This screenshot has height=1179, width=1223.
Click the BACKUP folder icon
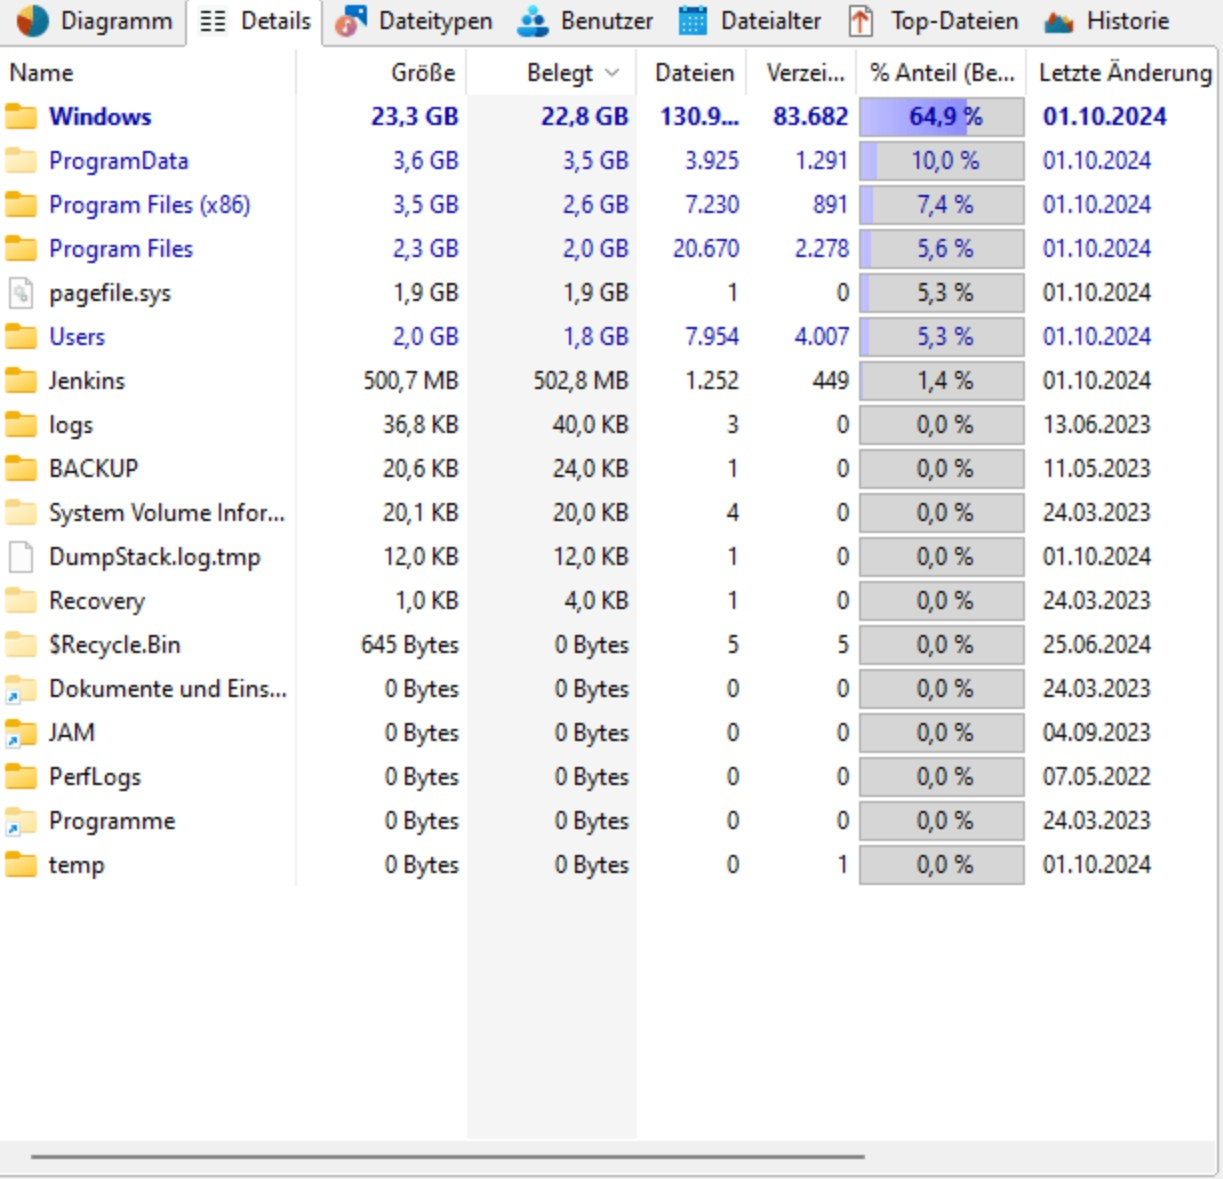click(x=20, y=469)
